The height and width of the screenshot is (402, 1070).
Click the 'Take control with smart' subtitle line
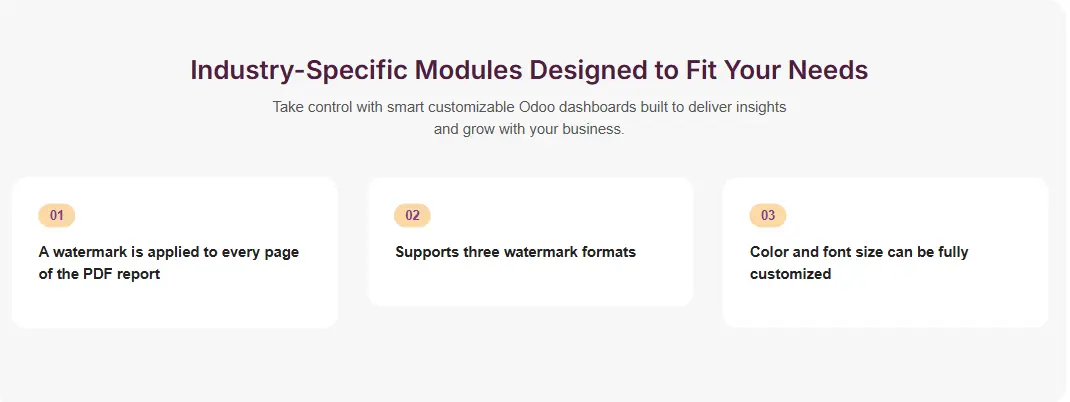point(529,106)
